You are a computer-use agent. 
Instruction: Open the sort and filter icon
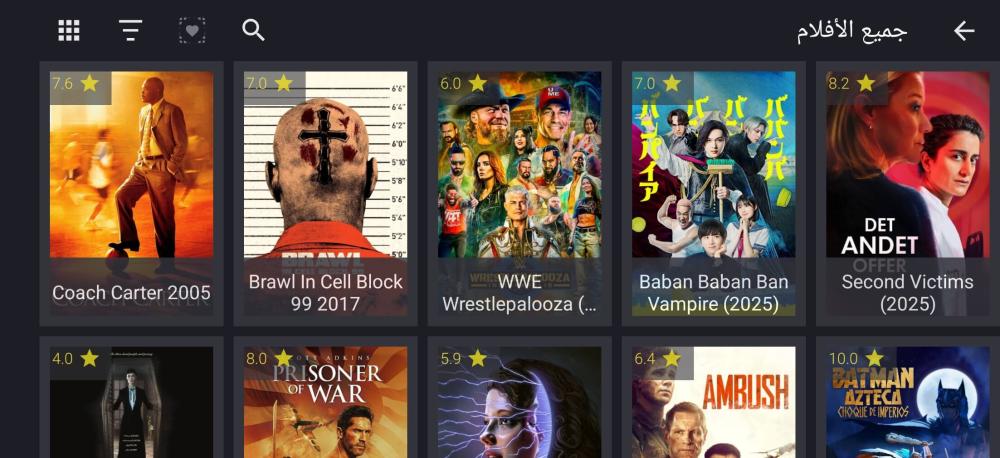coord(130,31)
